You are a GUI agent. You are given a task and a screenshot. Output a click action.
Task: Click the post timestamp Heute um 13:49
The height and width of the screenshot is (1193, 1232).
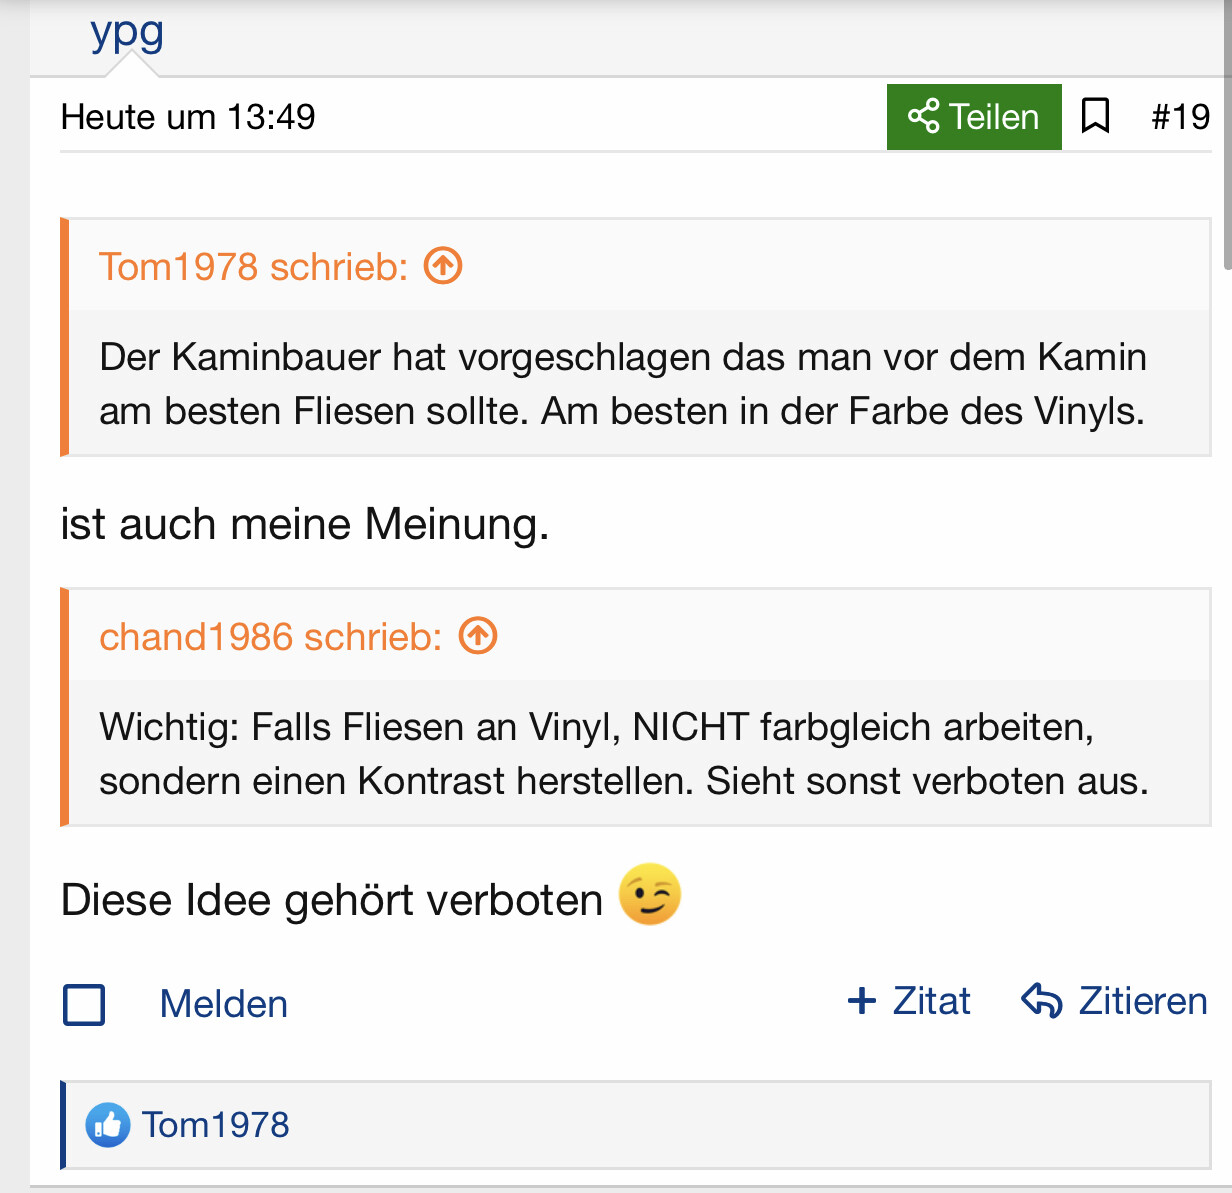click(188, 117)
